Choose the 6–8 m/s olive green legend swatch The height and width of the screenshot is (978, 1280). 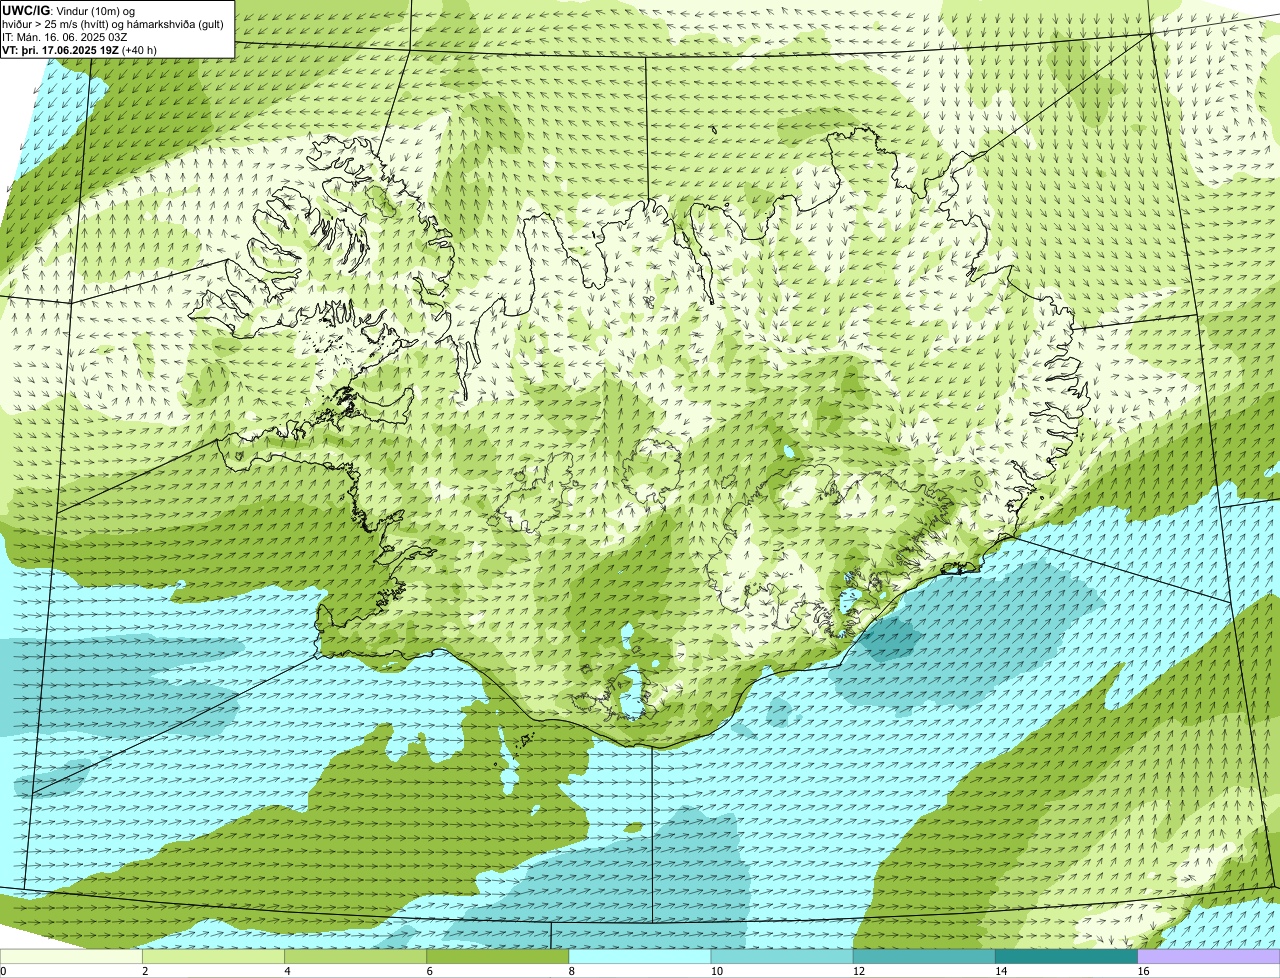click(498, 956)
